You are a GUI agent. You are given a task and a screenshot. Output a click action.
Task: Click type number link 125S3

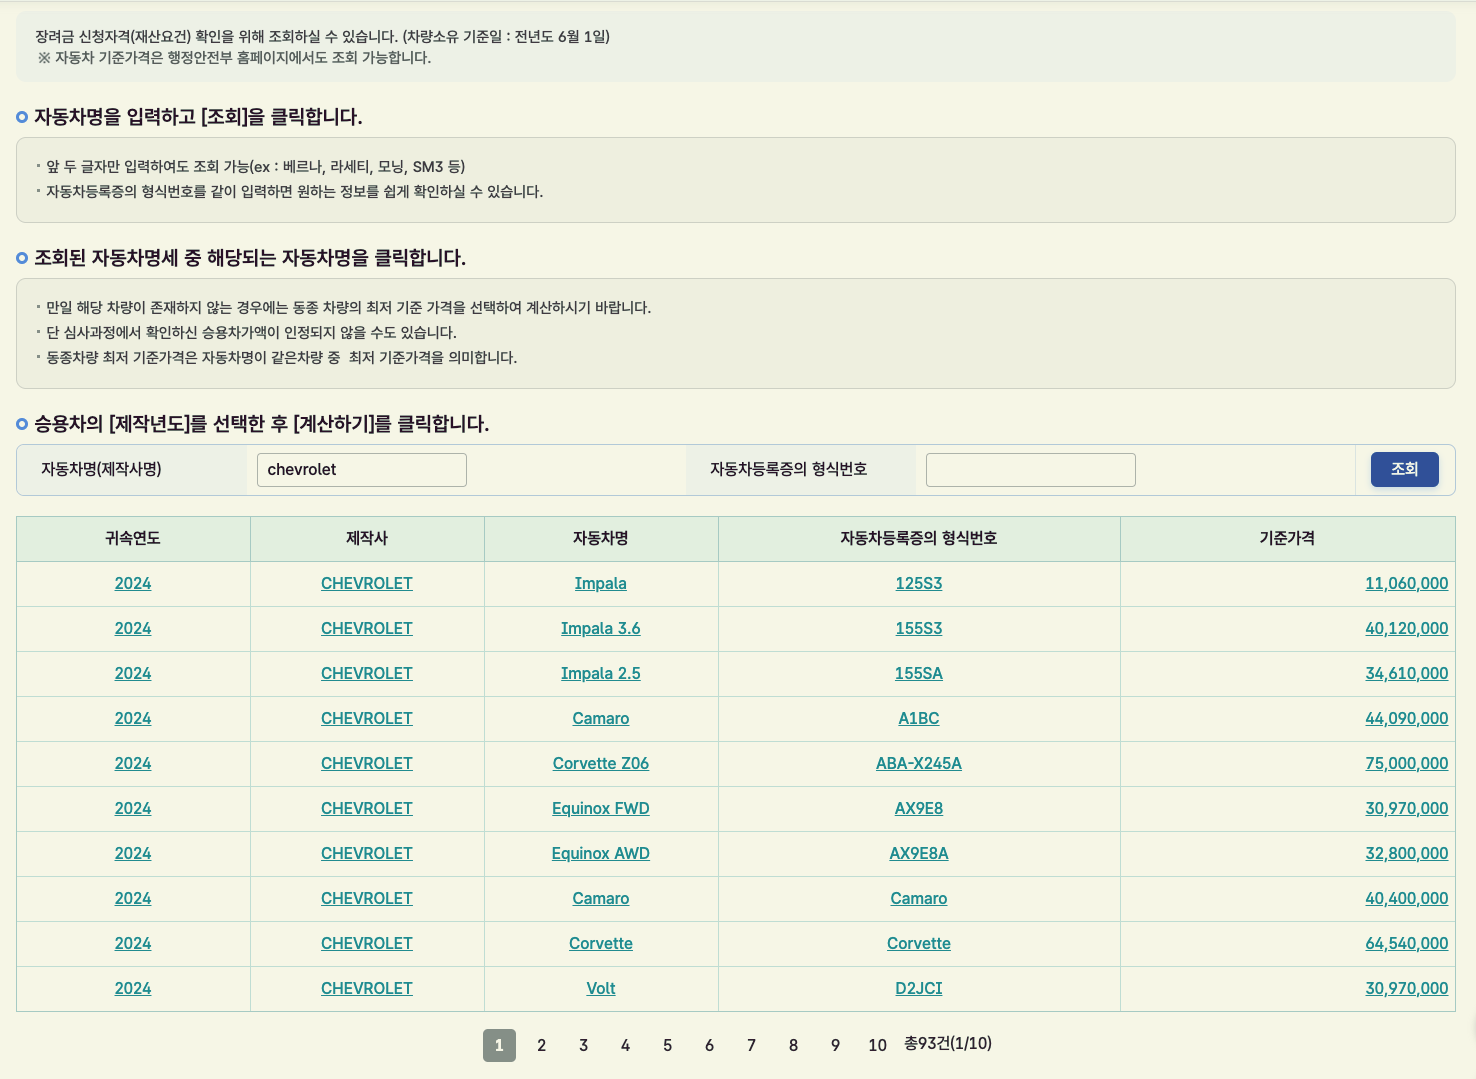click(x=918, y=583)
